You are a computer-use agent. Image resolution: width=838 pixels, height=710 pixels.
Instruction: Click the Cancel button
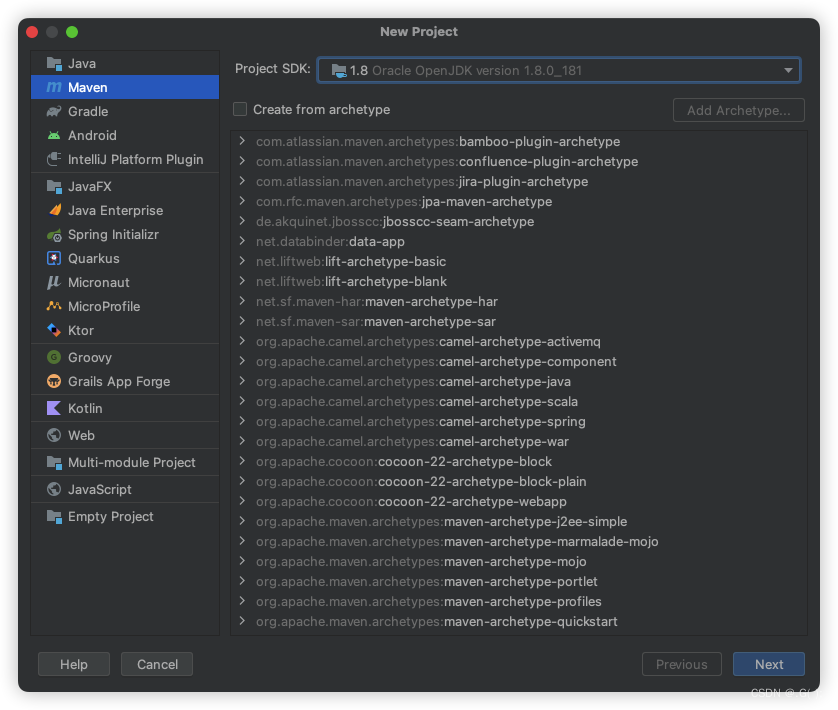[157, 664]
